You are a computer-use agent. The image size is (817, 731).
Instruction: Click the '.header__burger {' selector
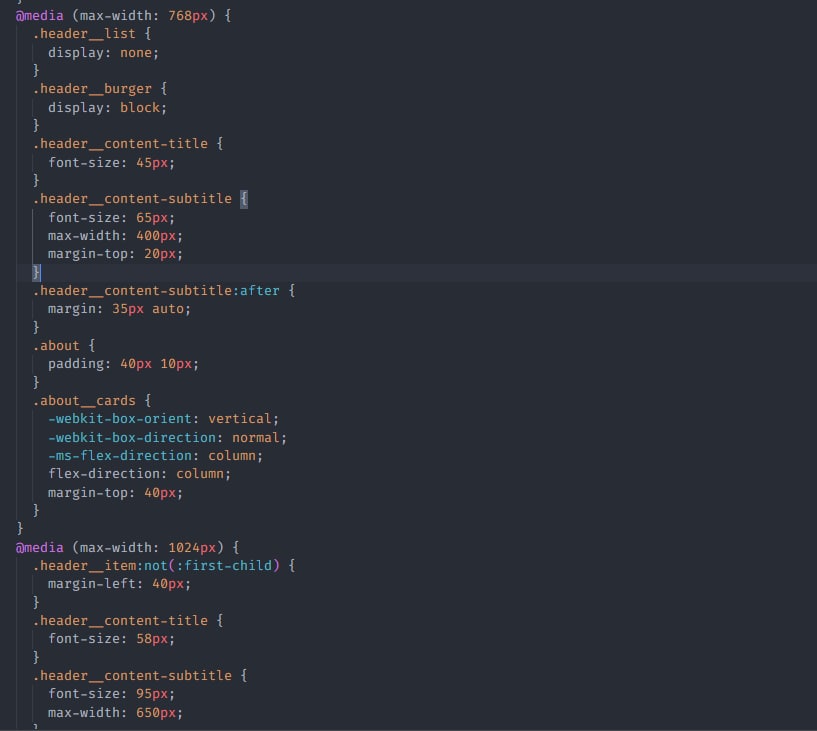(100, 89)
